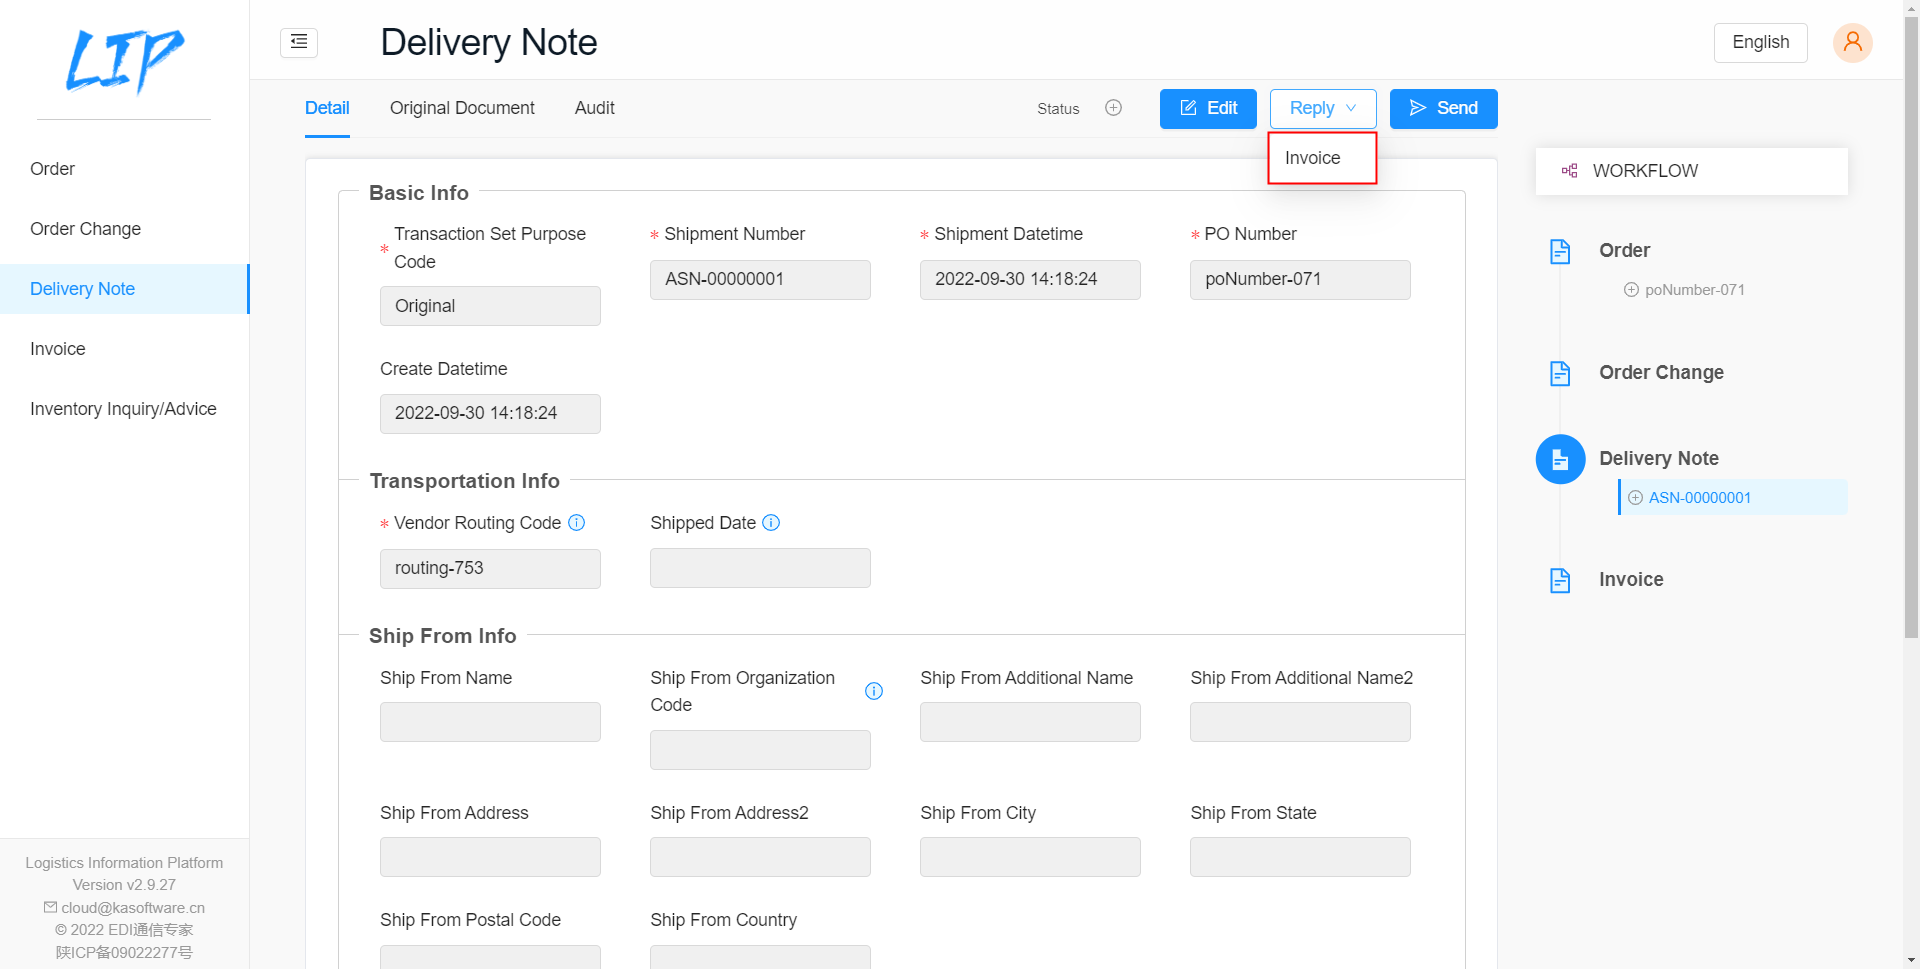
Task: Click the Ship From Organization Code field
Action: click(760, 750)
